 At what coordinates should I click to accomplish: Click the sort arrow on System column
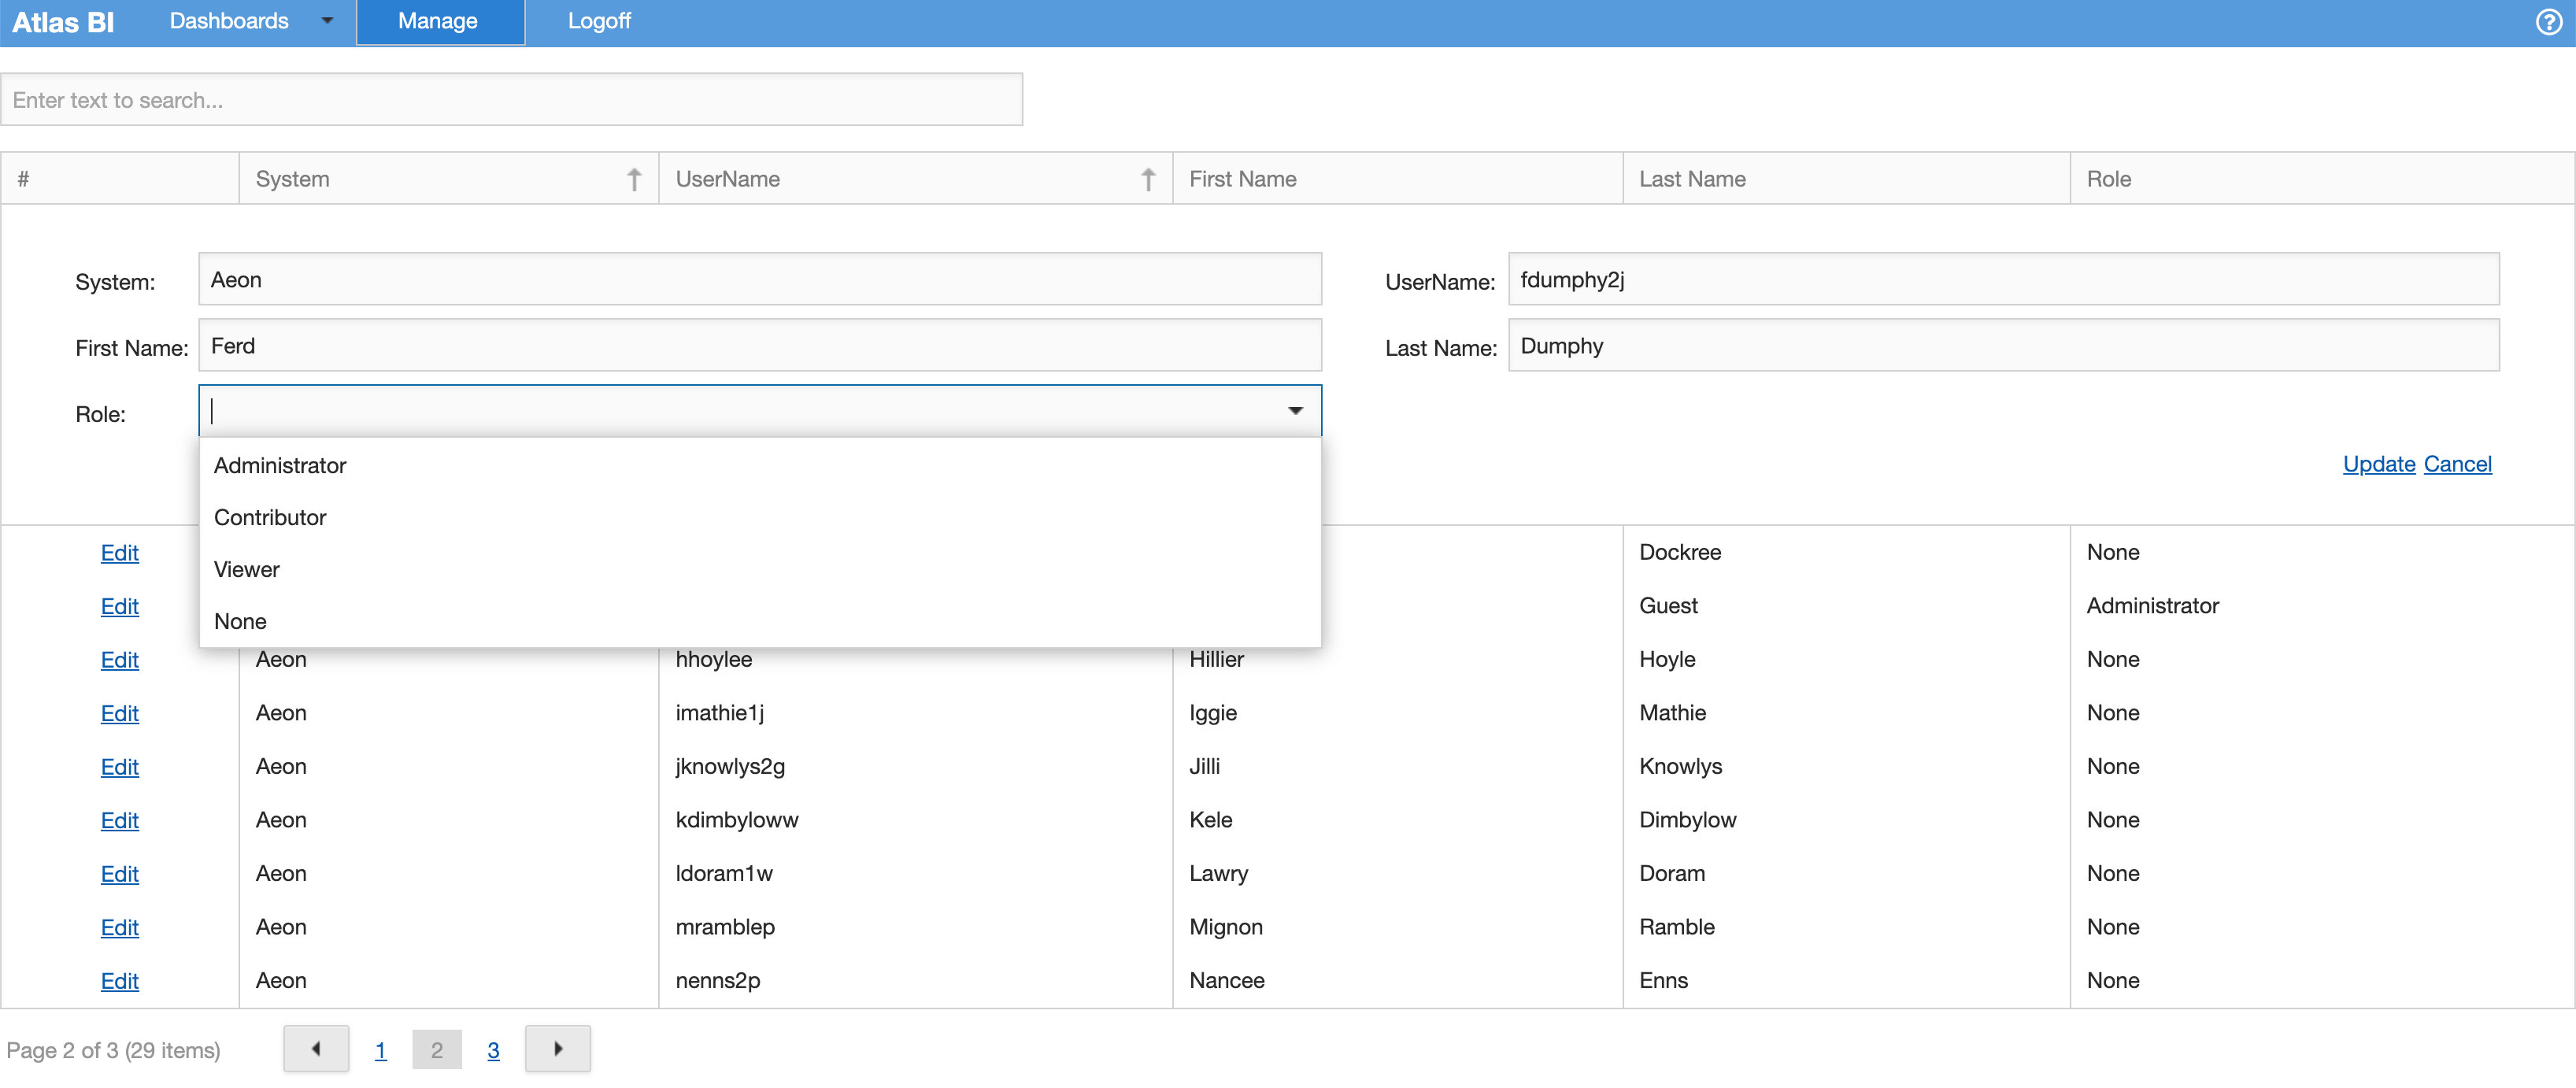click(x=634, y=180)
